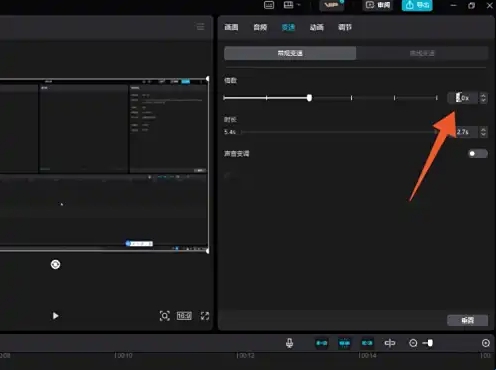Toggle the 声音变调 pitch switch
The width and height of the screenshot is (496, 370).
click(478, 154)
